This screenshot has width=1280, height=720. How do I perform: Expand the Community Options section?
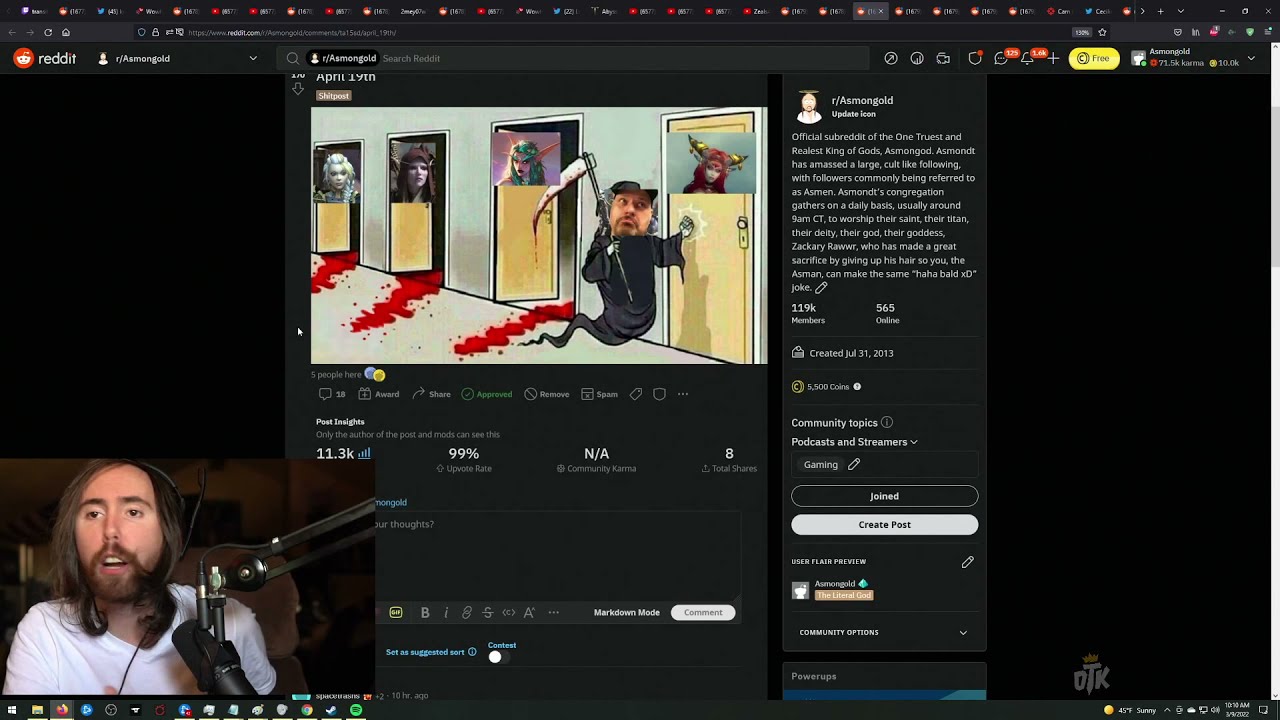tap(885, 632)
